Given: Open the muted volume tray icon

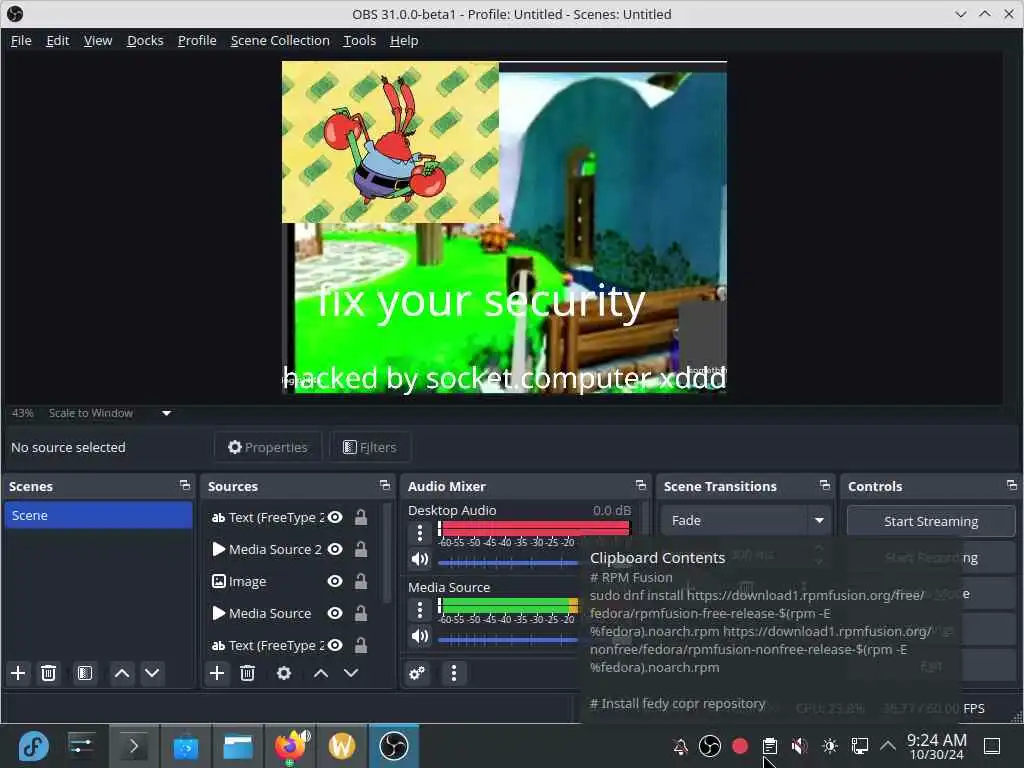Looking at the screenshot, I should pos(799,746).
